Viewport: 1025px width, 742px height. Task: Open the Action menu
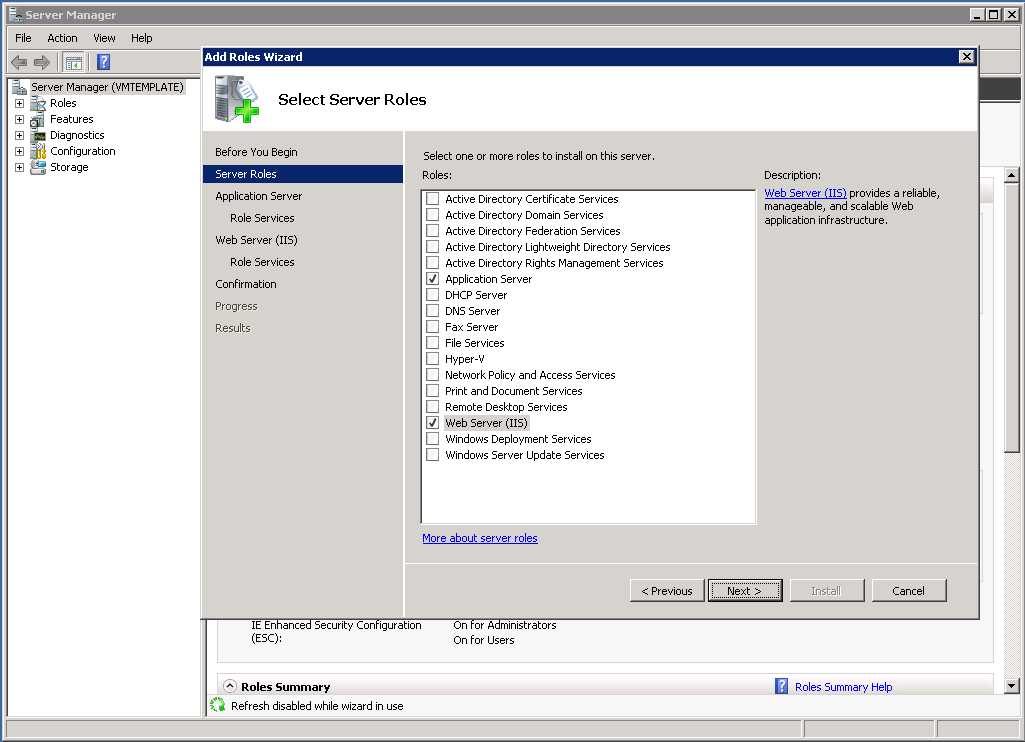62,38
